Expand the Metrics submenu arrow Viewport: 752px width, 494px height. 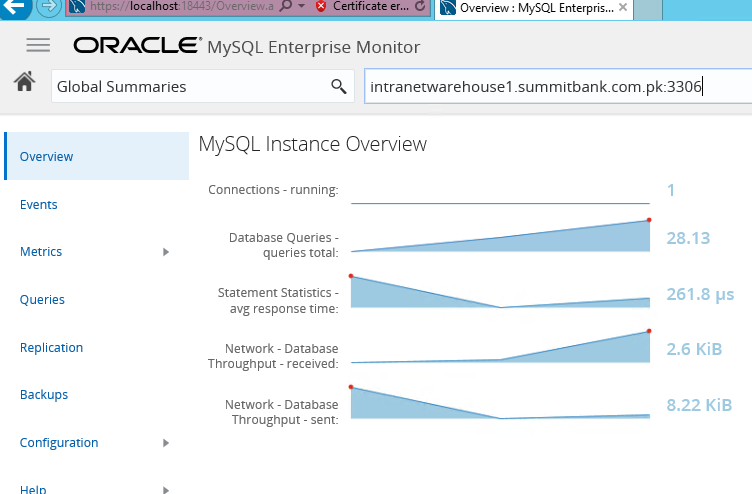point(166,252)
